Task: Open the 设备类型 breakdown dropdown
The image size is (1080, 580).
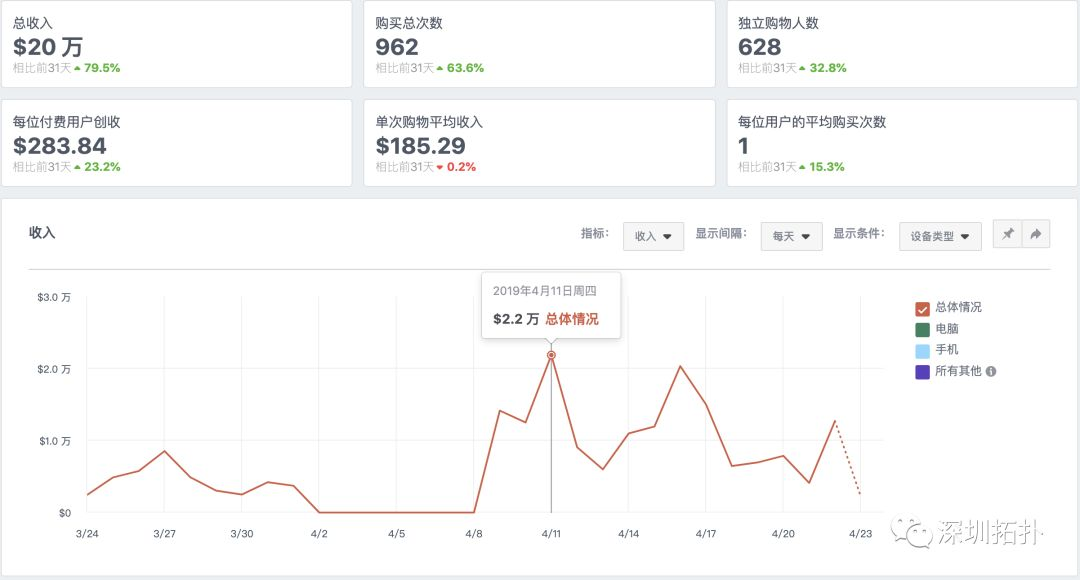Action: tap(939, 236)
